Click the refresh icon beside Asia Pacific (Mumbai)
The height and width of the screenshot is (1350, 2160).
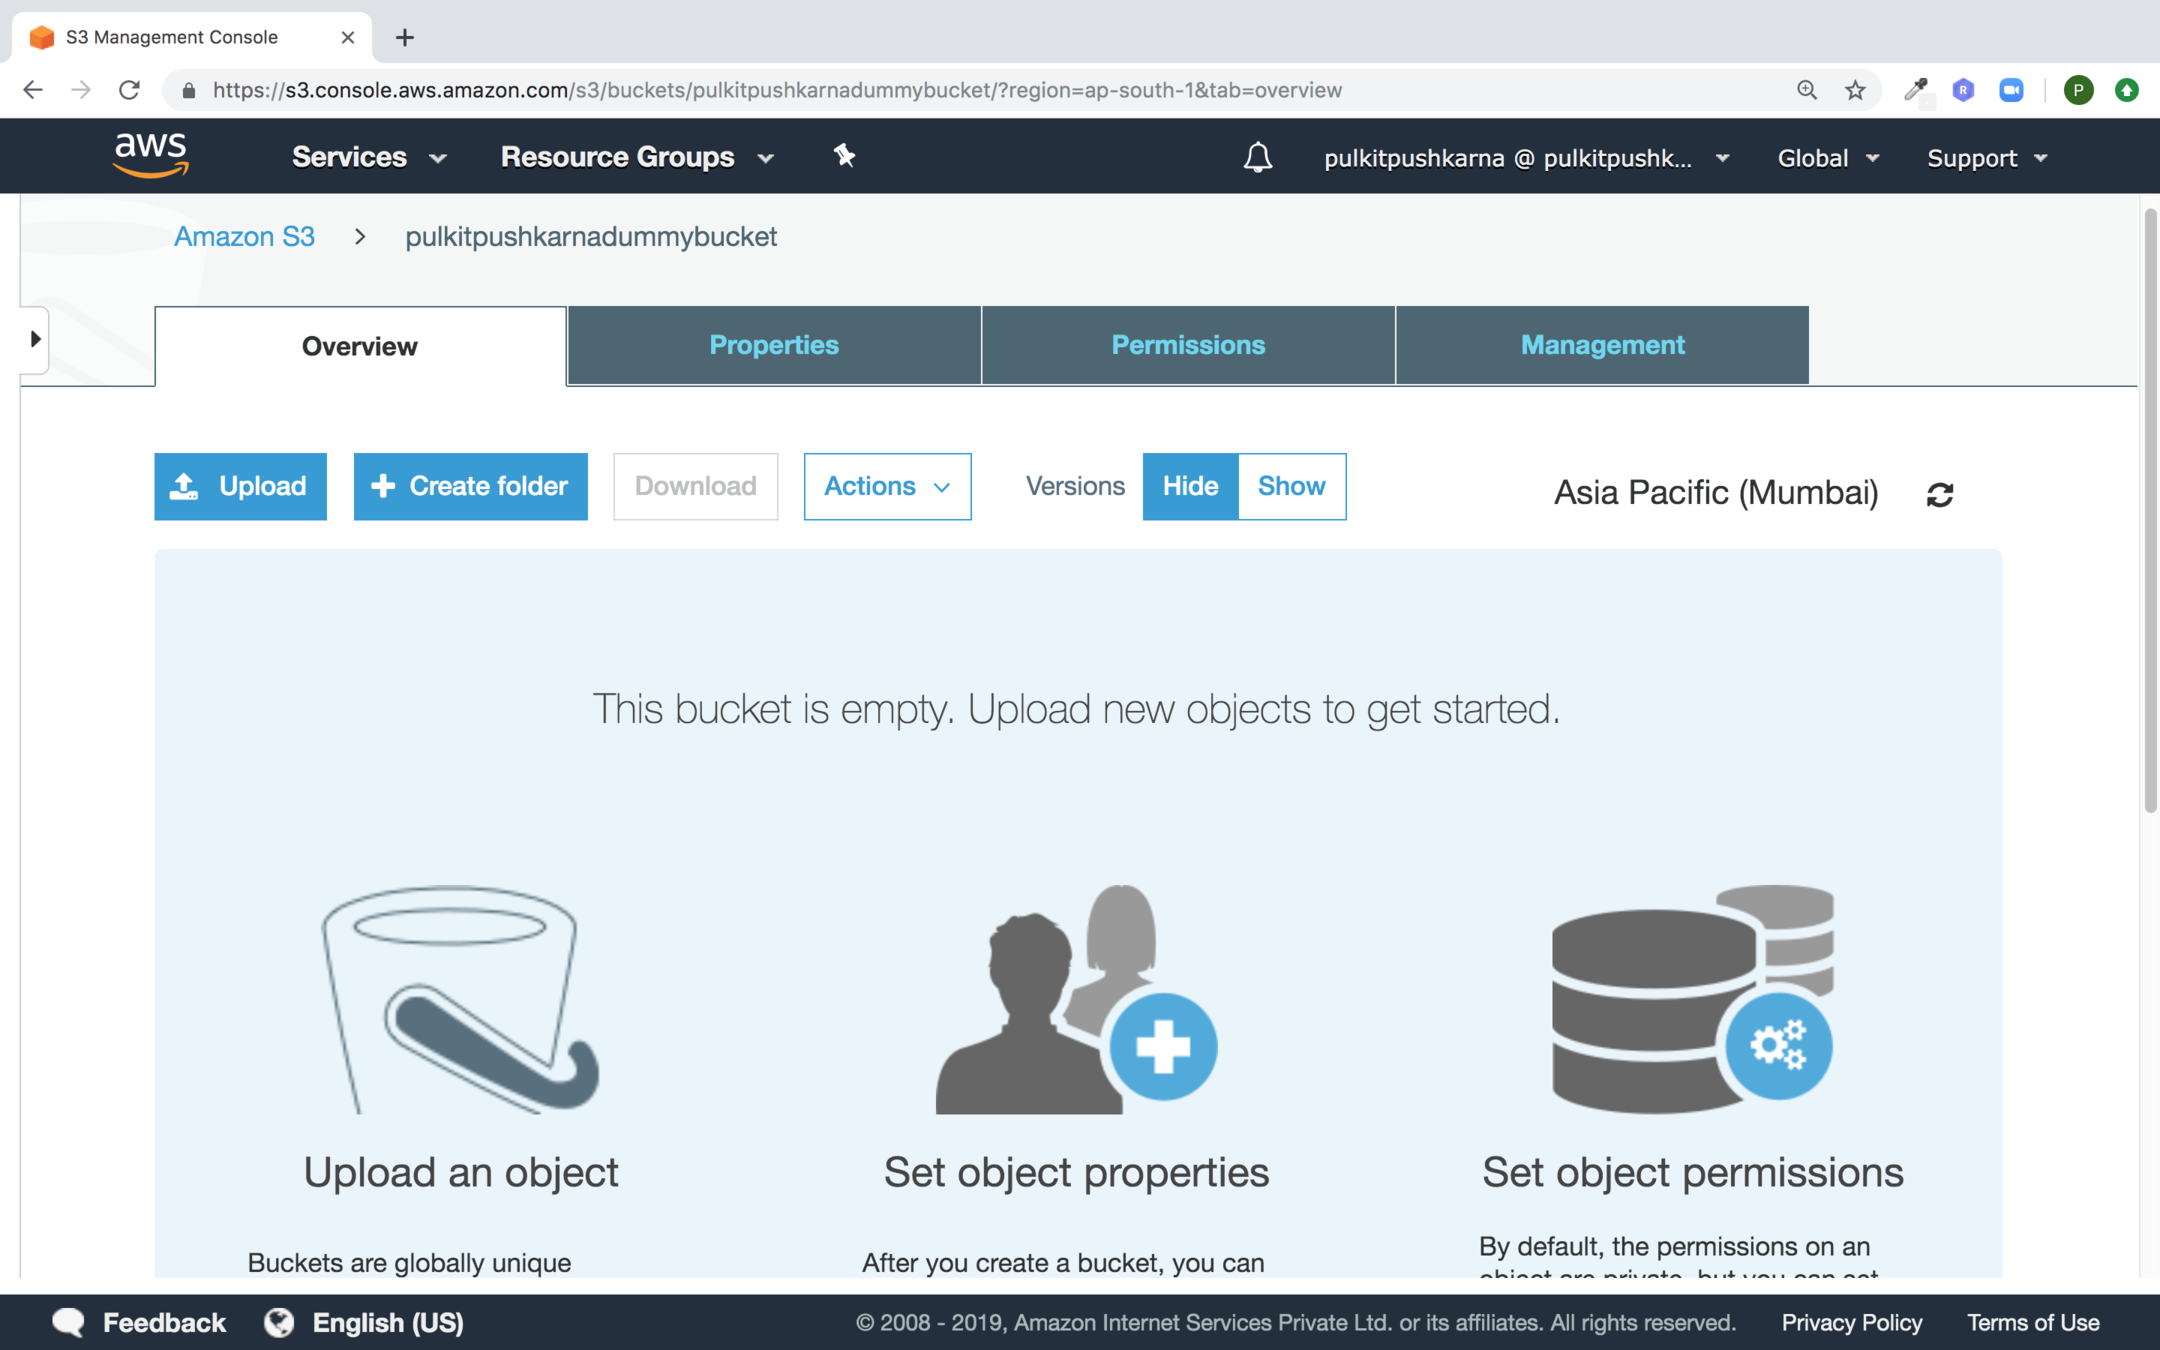pos(1940,494)
